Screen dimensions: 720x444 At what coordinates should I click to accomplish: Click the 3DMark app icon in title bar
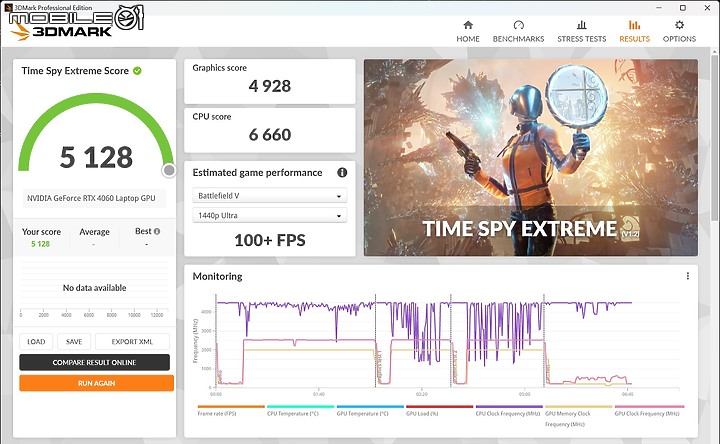pyautogui.click(x=8, y=7)
